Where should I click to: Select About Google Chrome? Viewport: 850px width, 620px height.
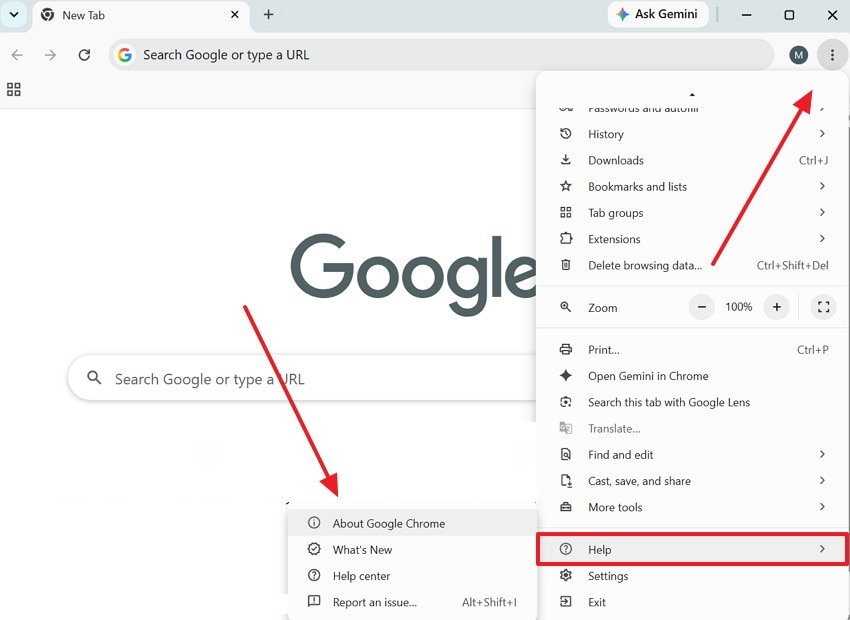tap(412, 523)
